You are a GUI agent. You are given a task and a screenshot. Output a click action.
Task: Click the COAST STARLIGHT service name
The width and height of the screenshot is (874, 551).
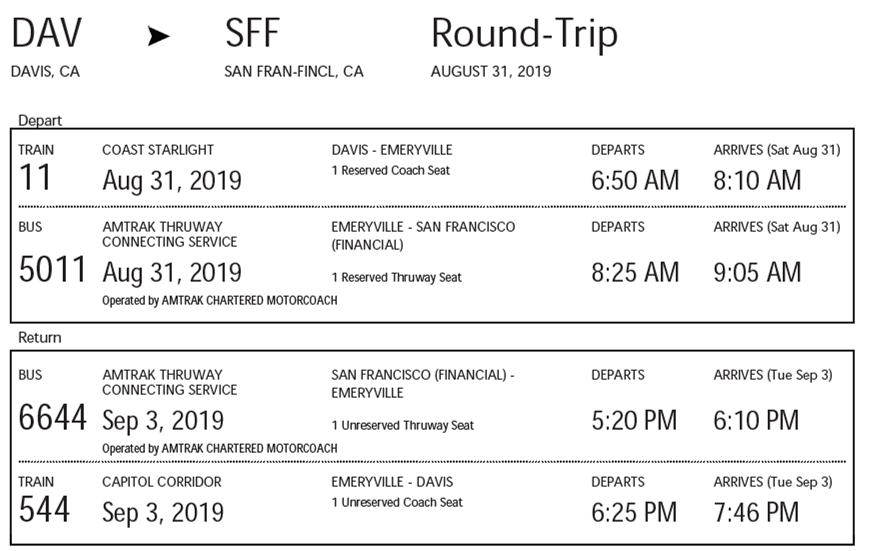[x=158, y=150]
